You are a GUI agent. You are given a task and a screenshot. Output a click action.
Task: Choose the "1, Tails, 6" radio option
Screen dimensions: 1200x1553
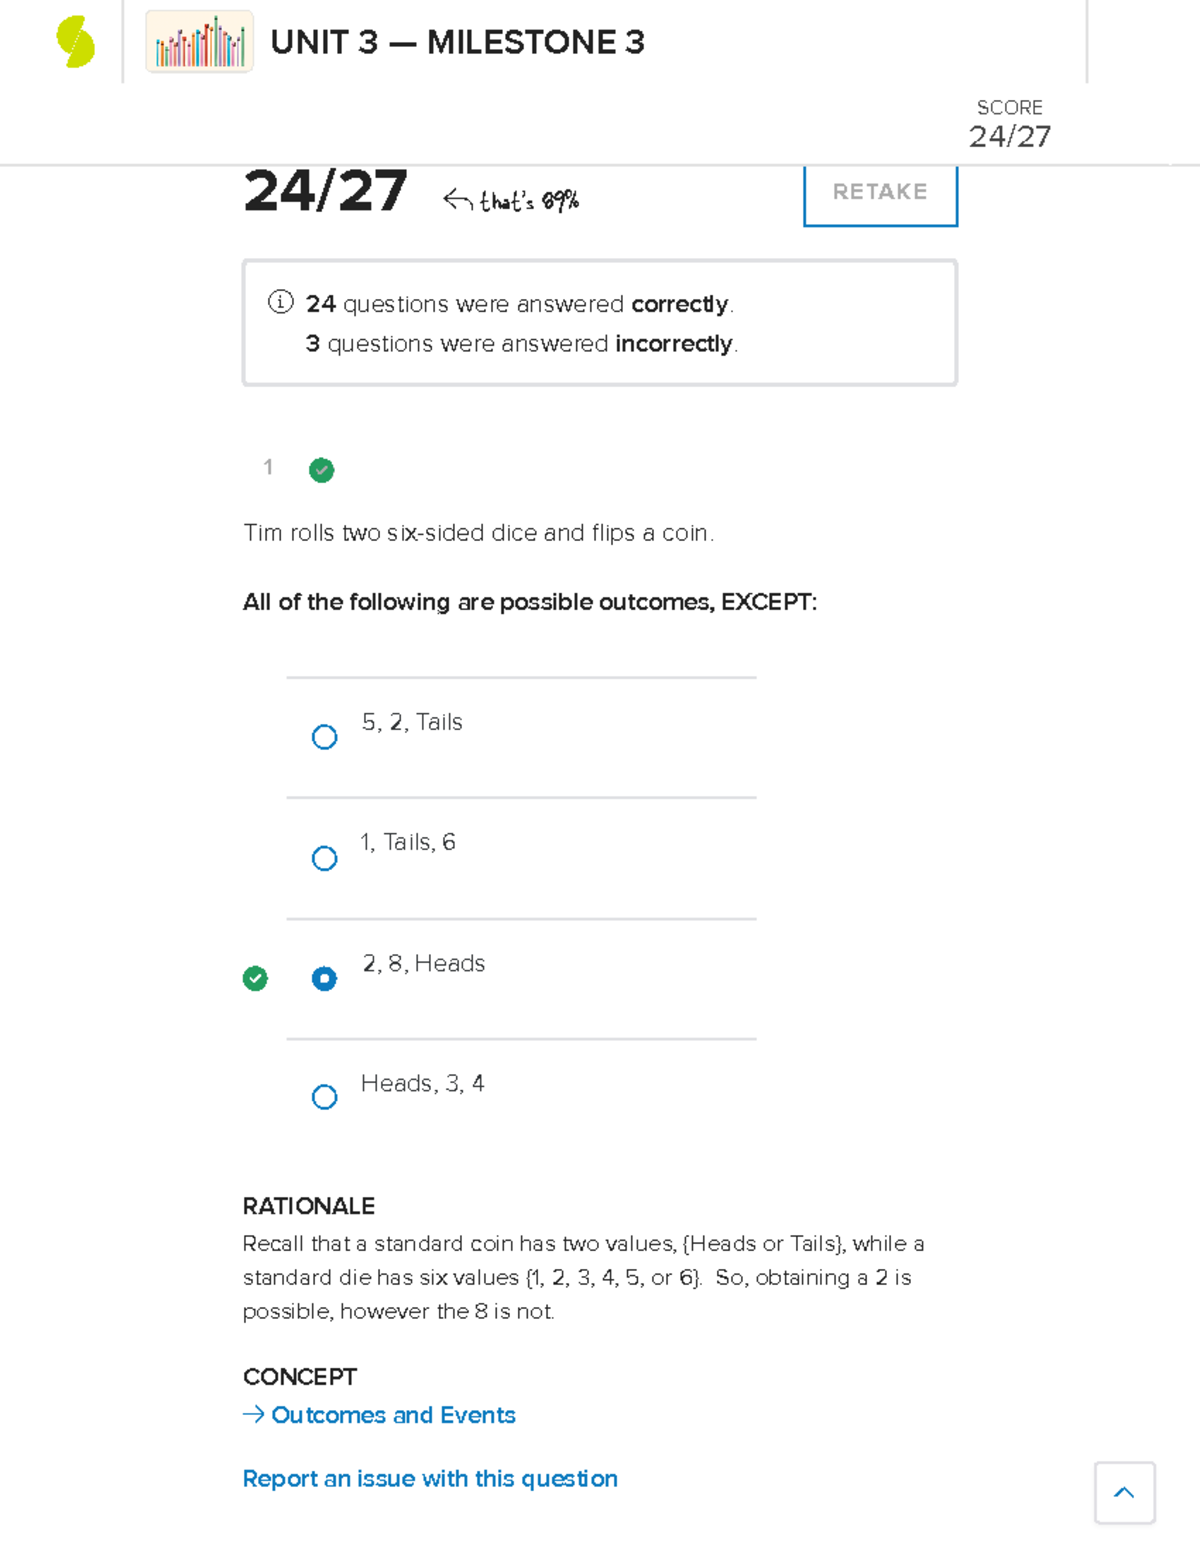coord(324,858)
